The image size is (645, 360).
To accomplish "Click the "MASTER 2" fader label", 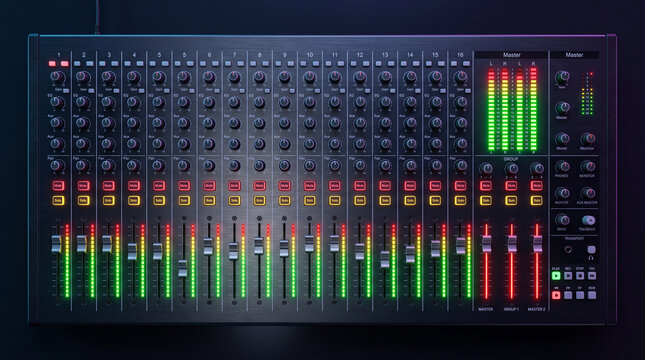I will click(x=536, y=309).
